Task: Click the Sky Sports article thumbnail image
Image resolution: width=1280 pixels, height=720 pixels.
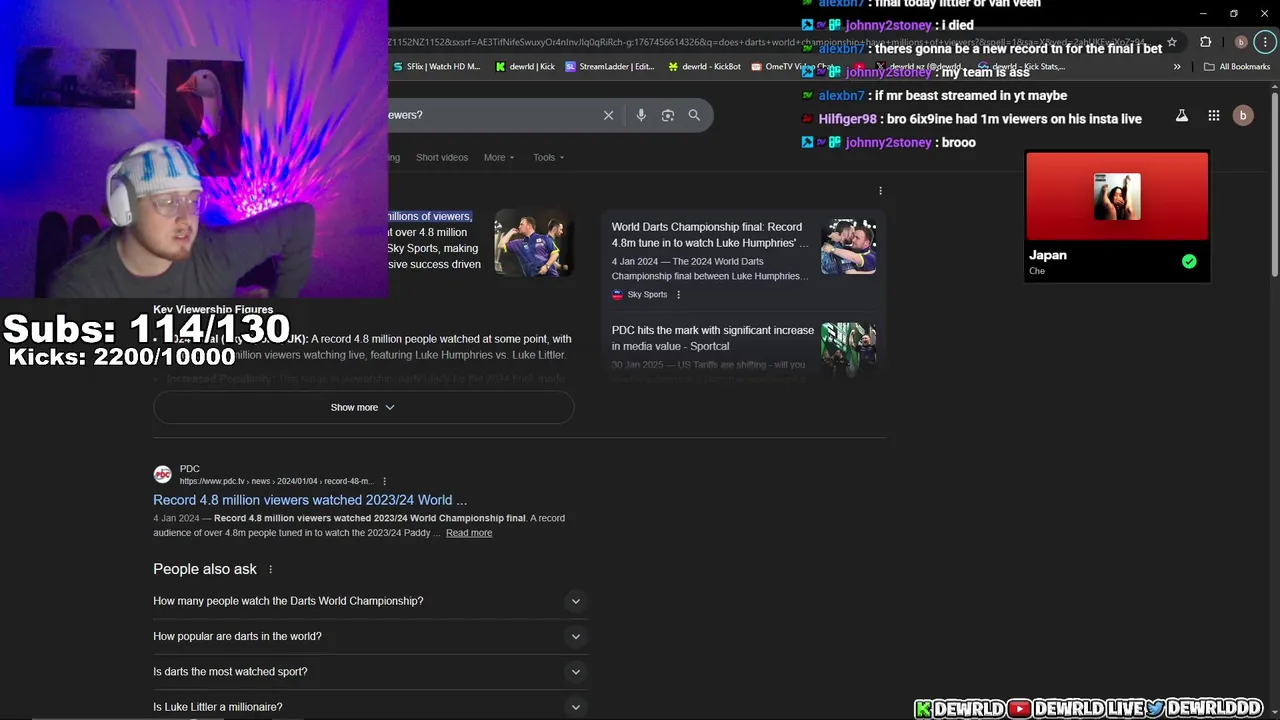Action: (x=849, y=247)
